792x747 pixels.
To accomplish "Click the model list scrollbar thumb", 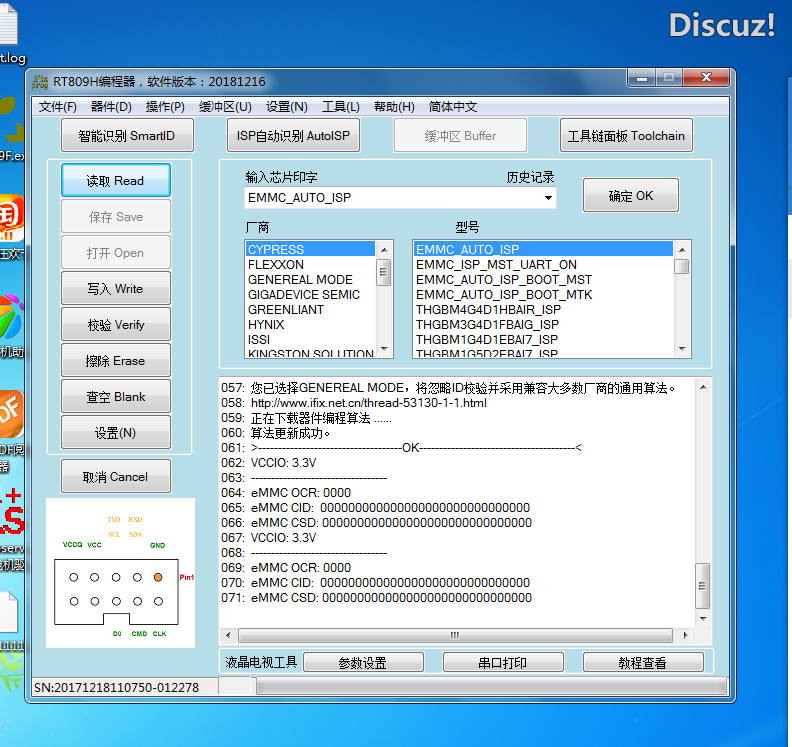I will coord(682,266).
